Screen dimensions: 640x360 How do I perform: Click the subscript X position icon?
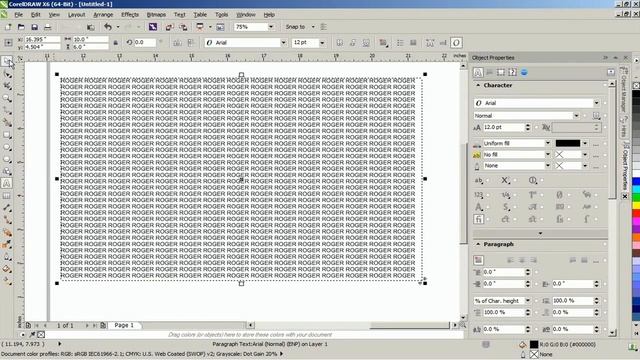(x=505, y=180)
